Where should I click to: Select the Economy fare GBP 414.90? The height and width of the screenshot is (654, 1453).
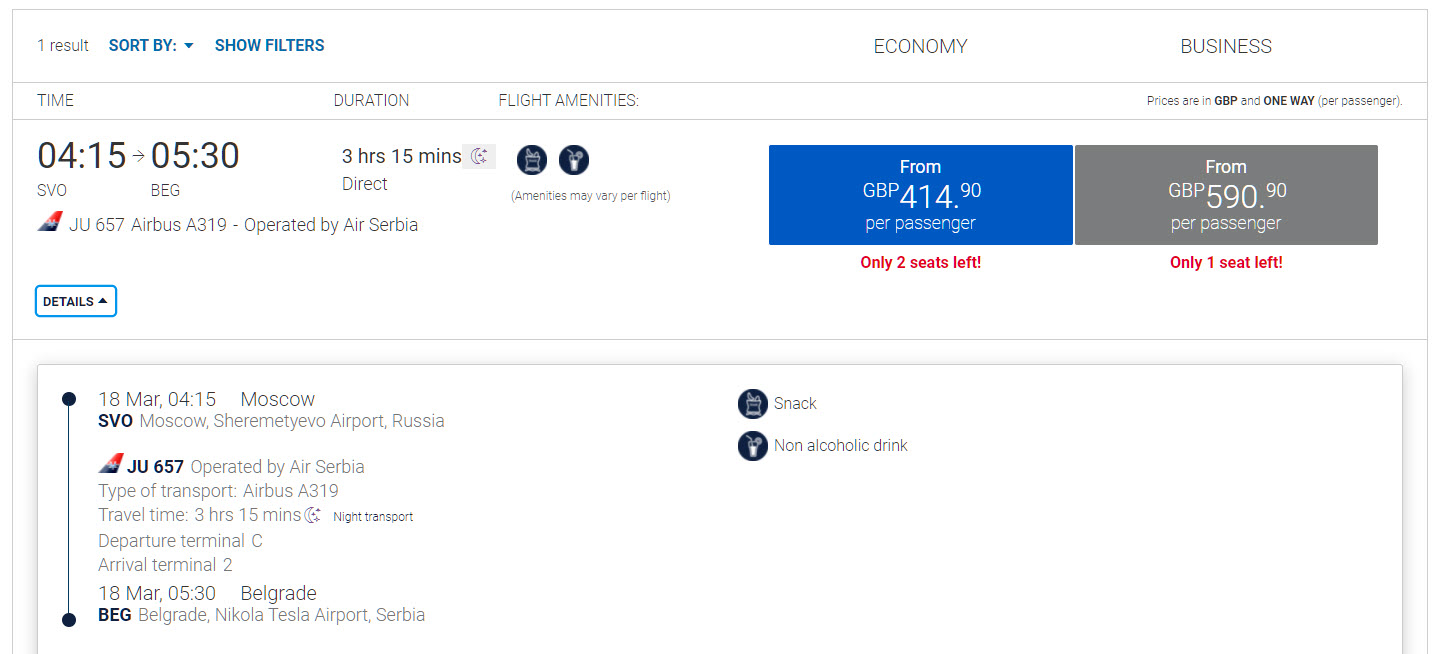(920, 195)
